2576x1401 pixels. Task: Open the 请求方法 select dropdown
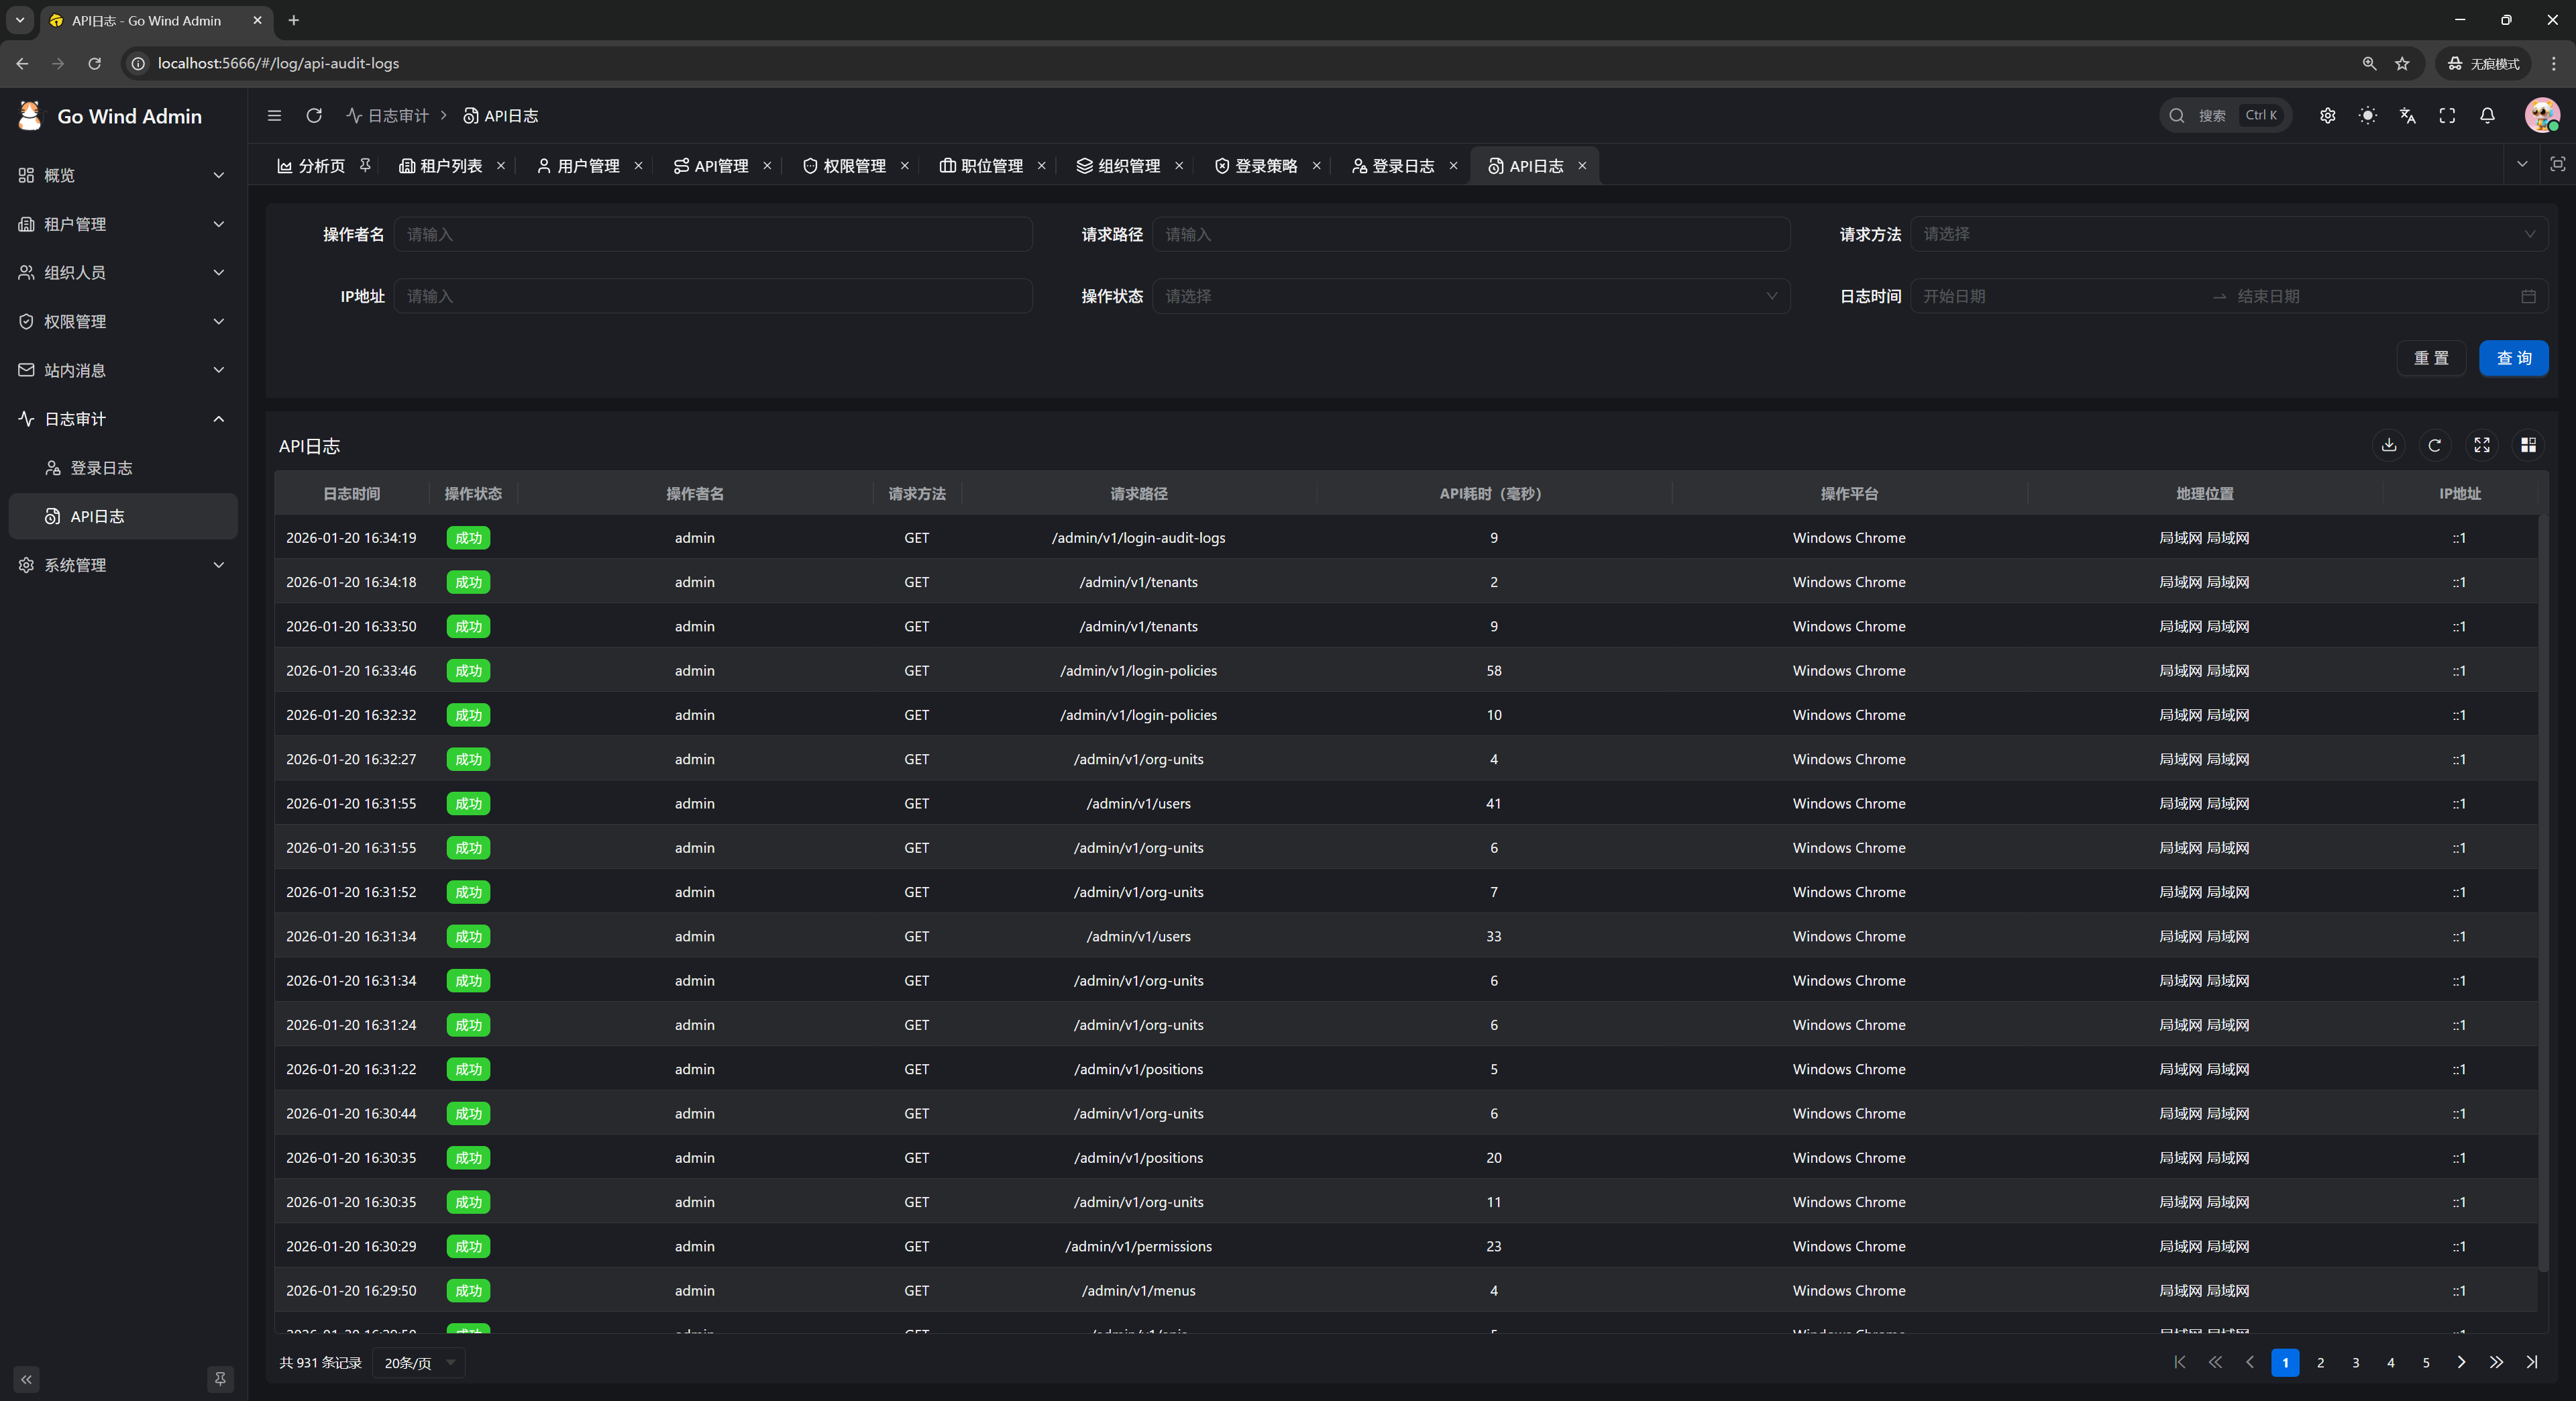(2229, 234)
